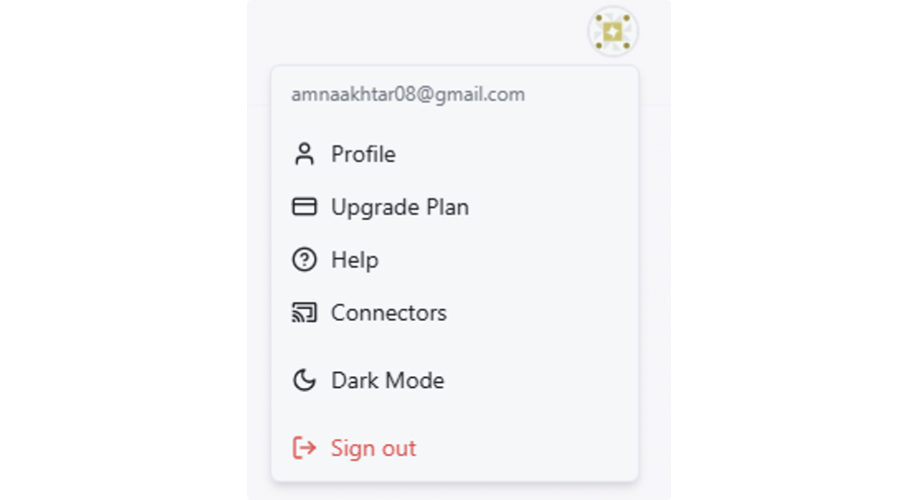Click the user avatar icon
918x500 pixels.
(613, 32)
